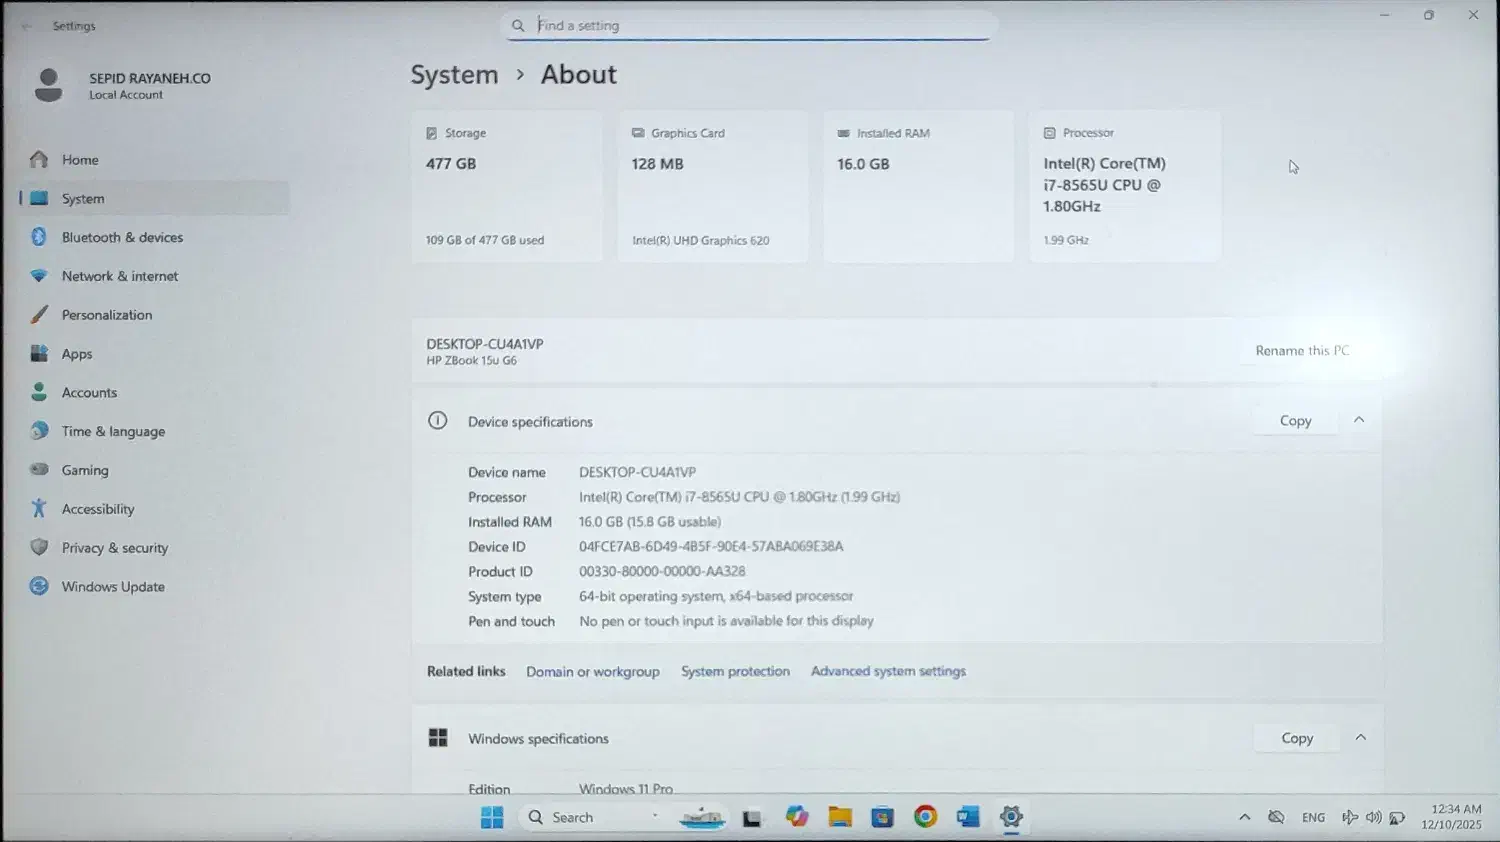Open Accessibility settings
Image resolution: width=1500 pixels, height=842 pixels.
(96, 508)
